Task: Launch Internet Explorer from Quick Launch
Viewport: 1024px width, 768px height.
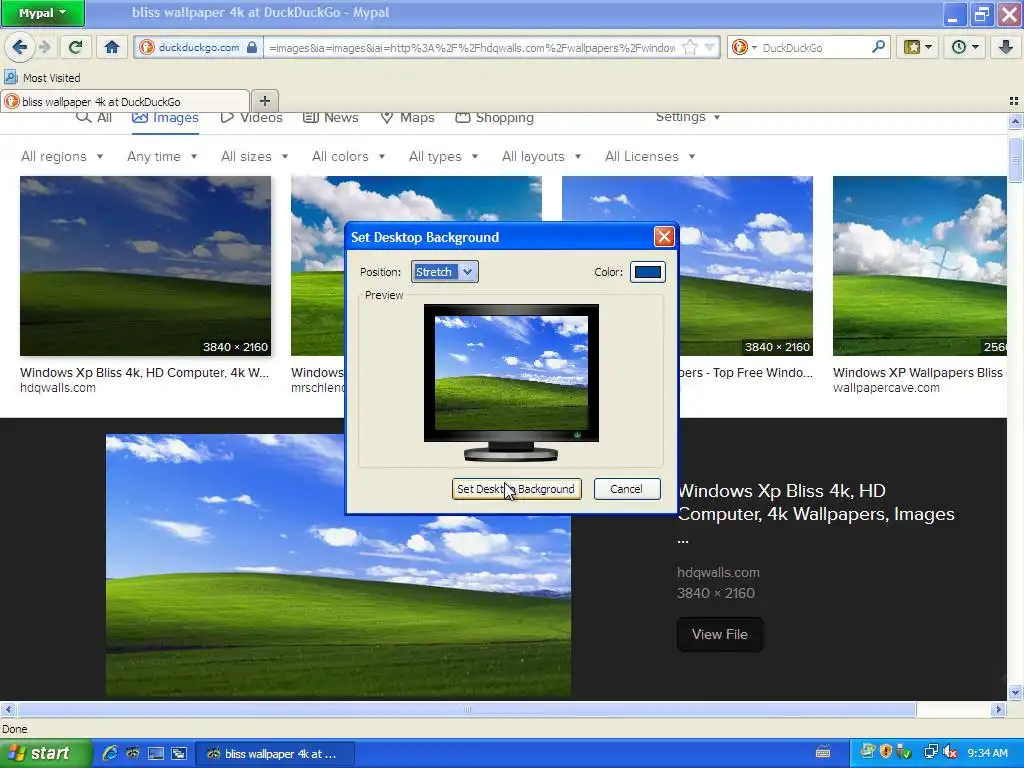Action: pyautogui.click(x=110, y=754)
